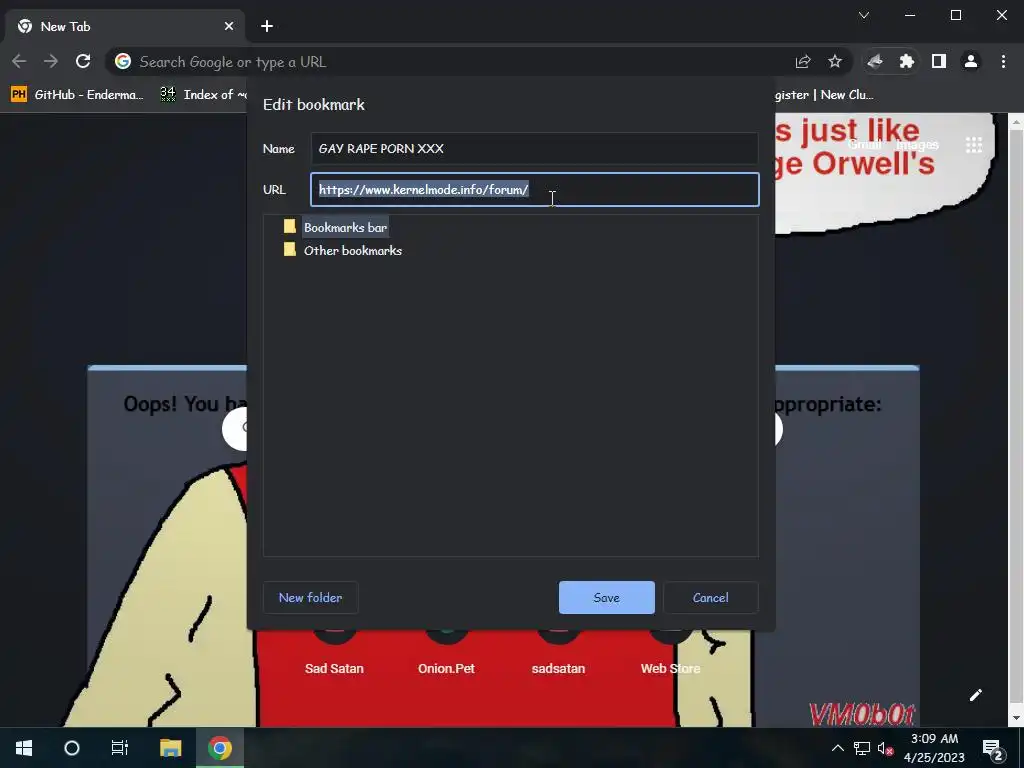The height and width of the screenshot is (768, 1024).
Task: Open File Explorer from the taskbar
Action: (170, 748)
